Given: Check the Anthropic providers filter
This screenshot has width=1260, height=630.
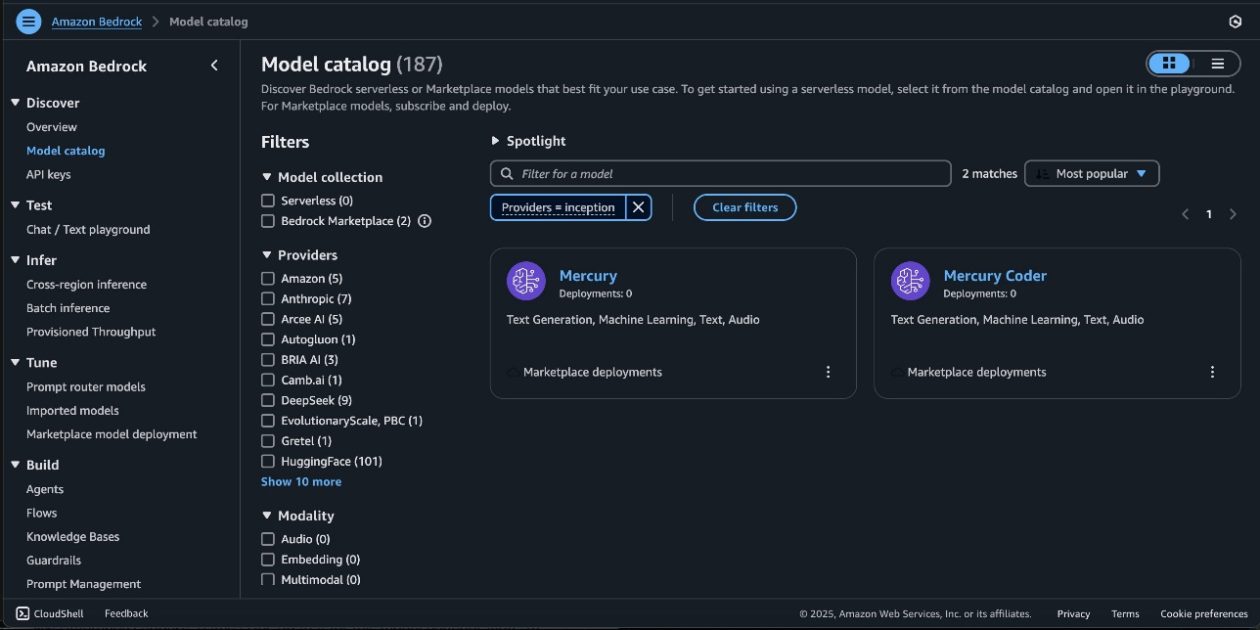Looking at the screenshot, I should [267, 298].
